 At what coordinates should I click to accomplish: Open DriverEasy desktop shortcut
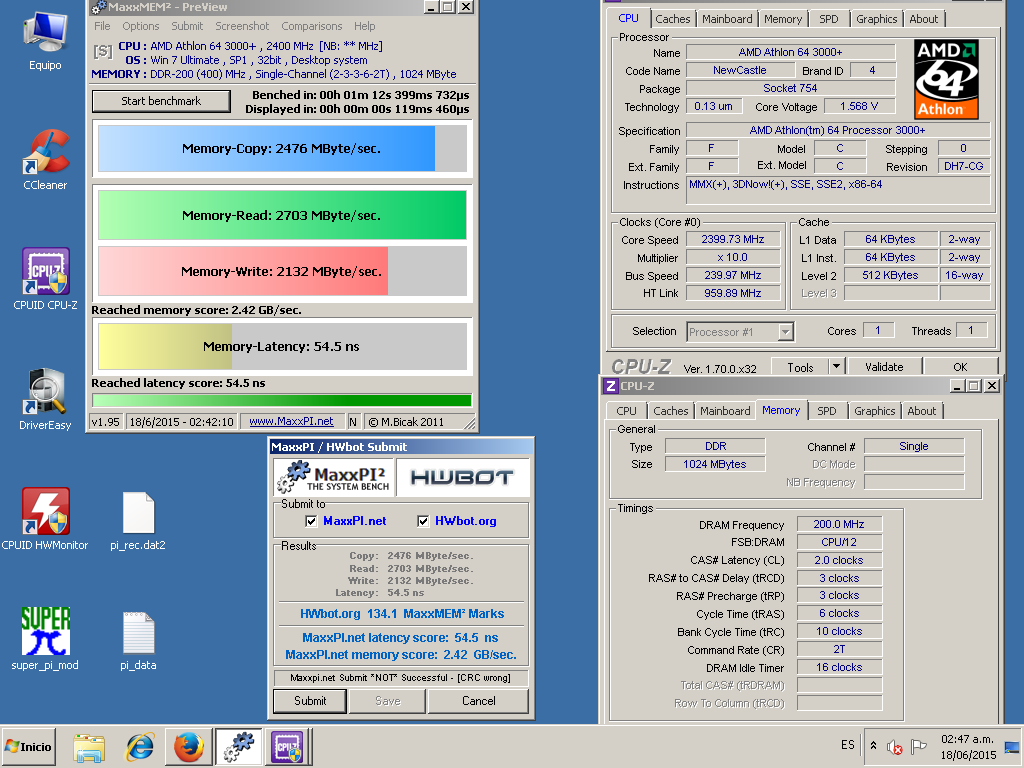pyautogui.click(x=45, y=400)
